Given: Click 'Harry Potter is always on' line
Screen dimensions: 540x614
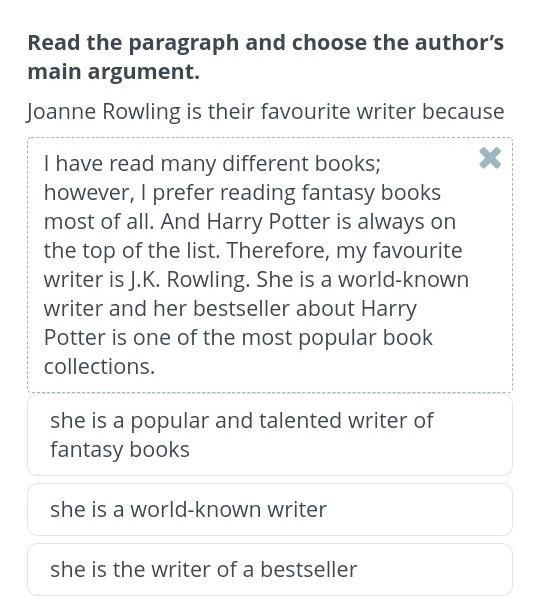Looking at the screenshot, I should (x=331, y=222).
